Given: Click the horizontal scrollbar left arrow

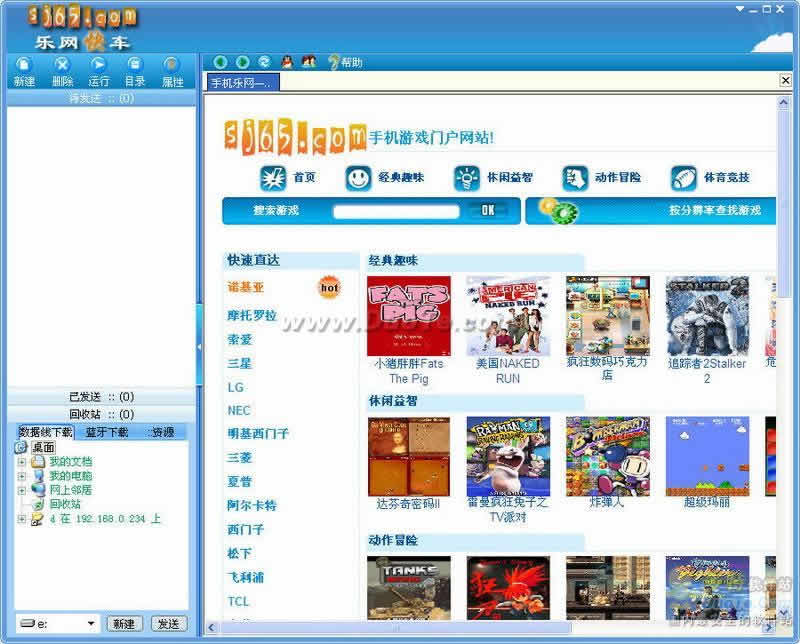Looking at the screenshot, I should point(212,628).
